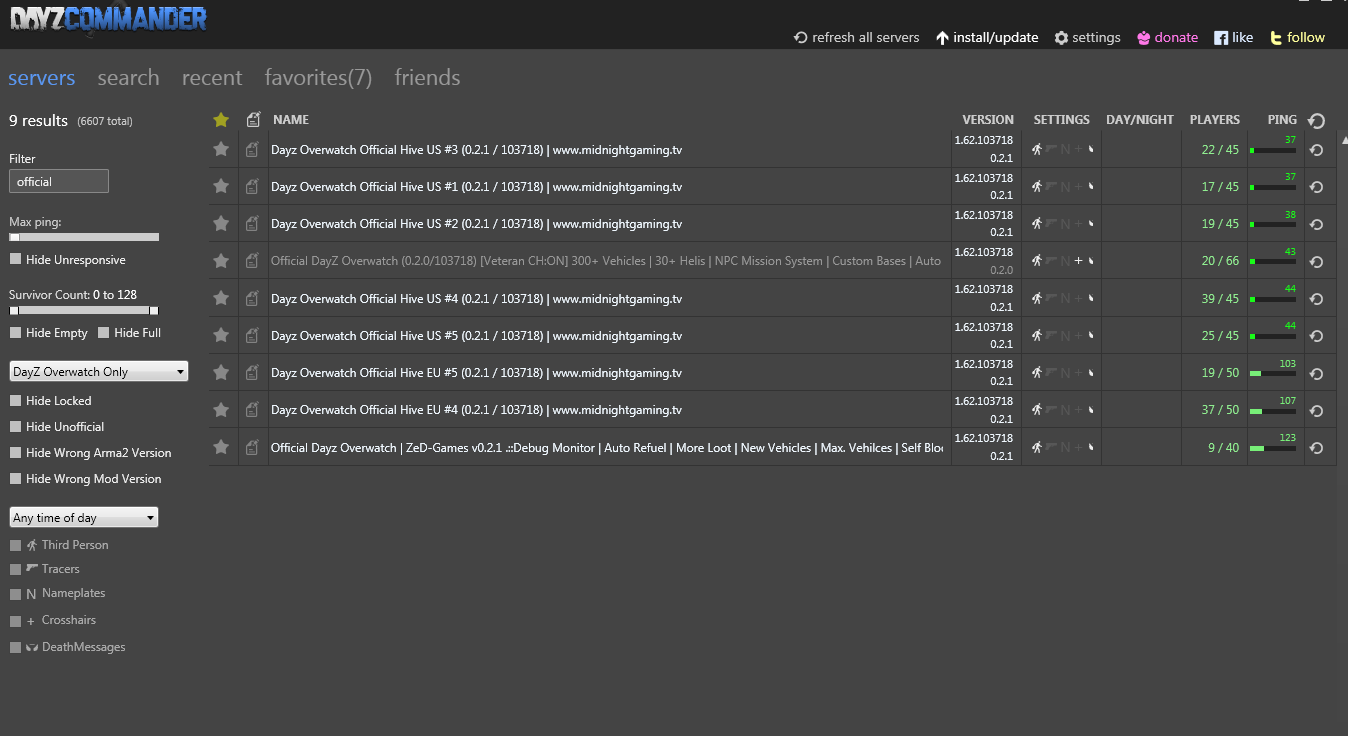Open the recent tab
This screenshot has height=736, width=1348.
pyautogui.click(x=212, y=78)
